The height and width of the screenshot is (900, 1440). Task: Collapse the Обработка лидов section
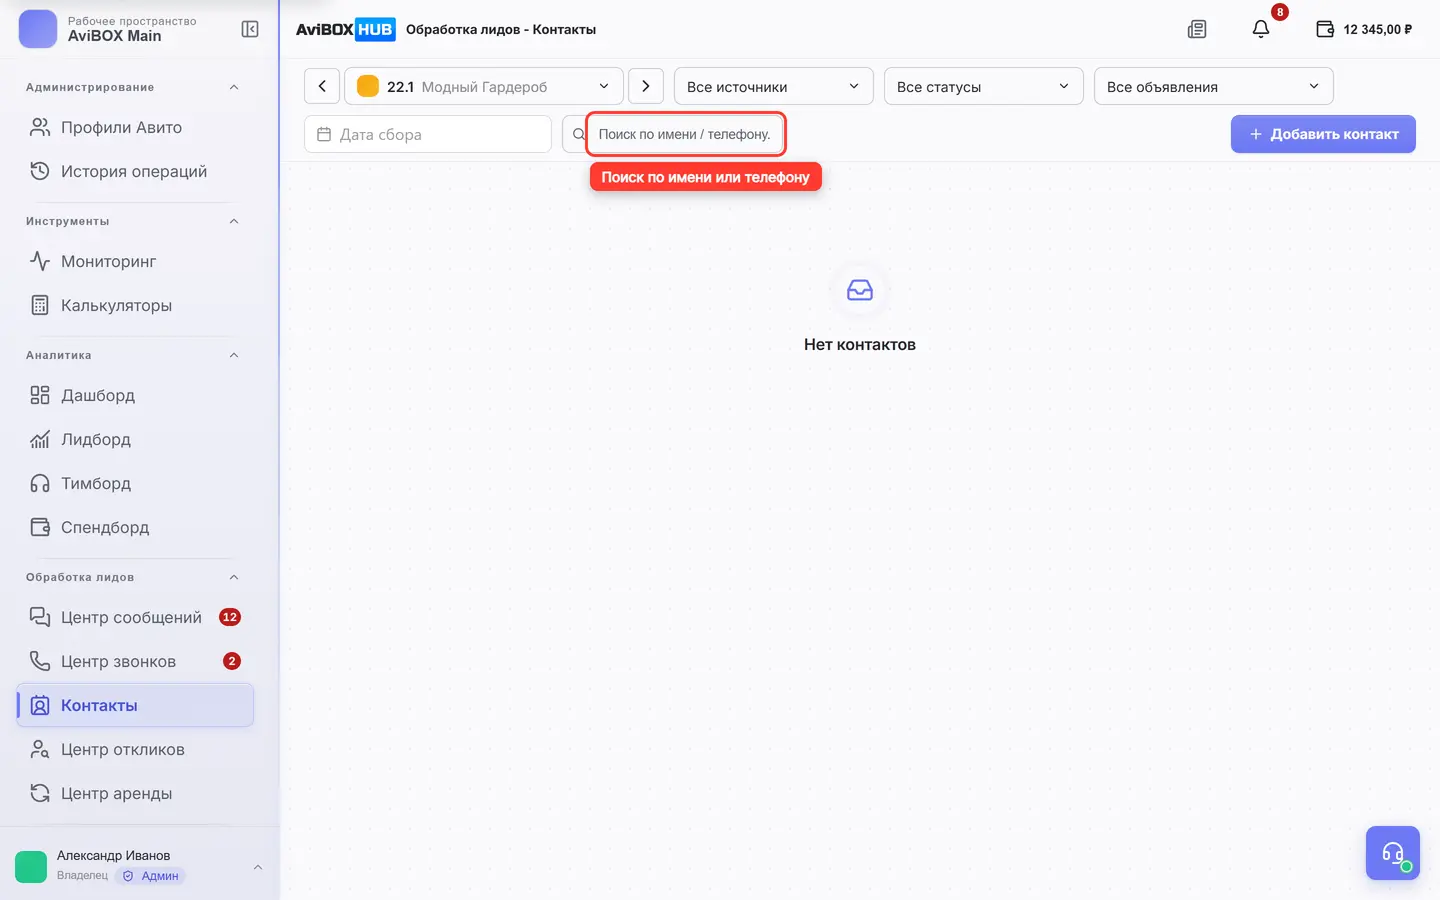pos(234,577)
